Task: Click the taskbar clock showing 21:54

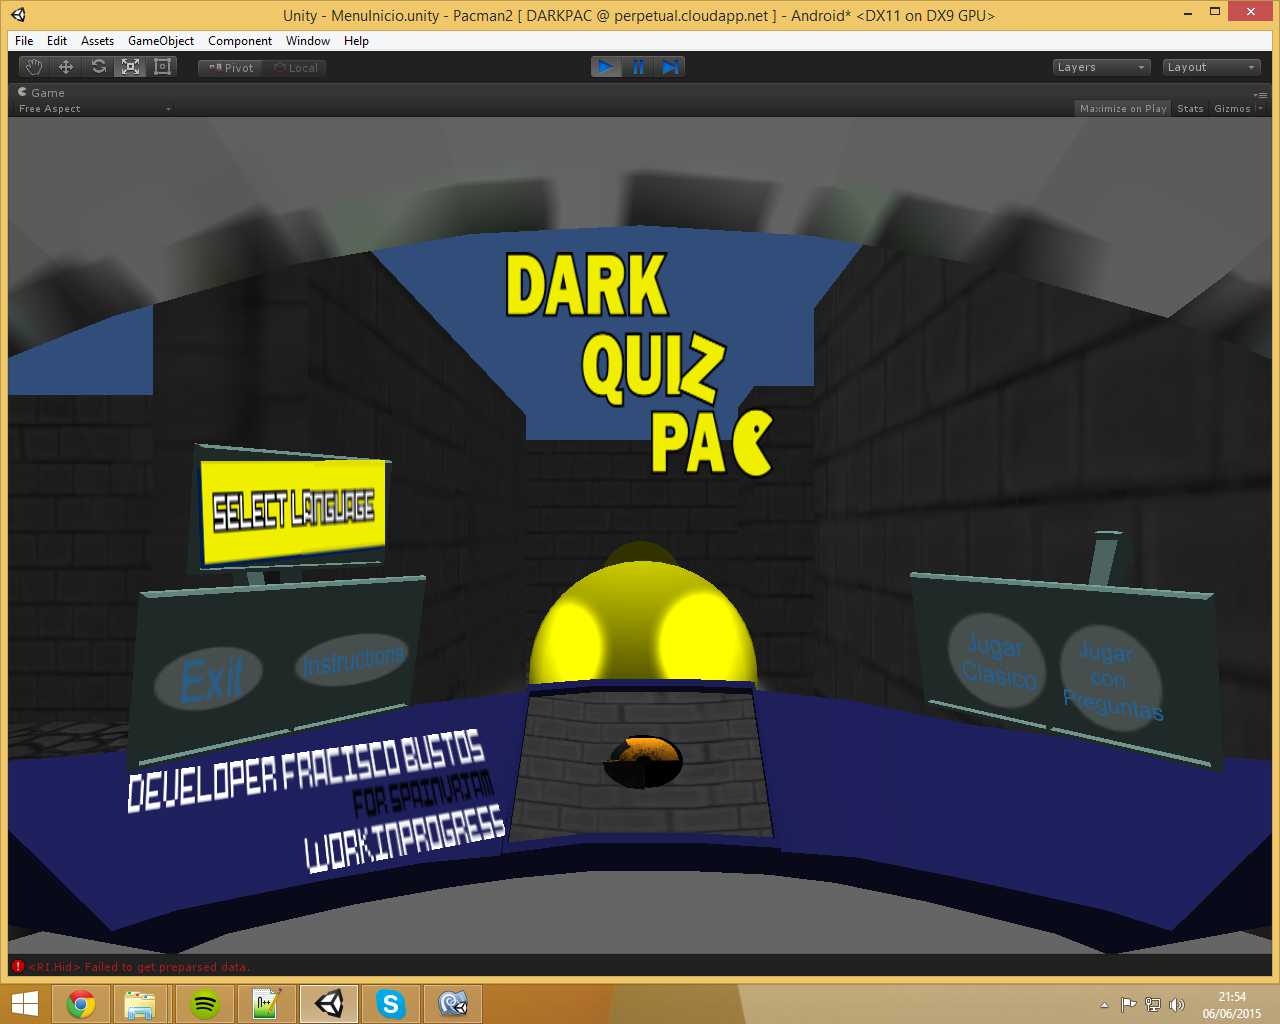Action: pyautogui.click(x=1232, y=1005)
